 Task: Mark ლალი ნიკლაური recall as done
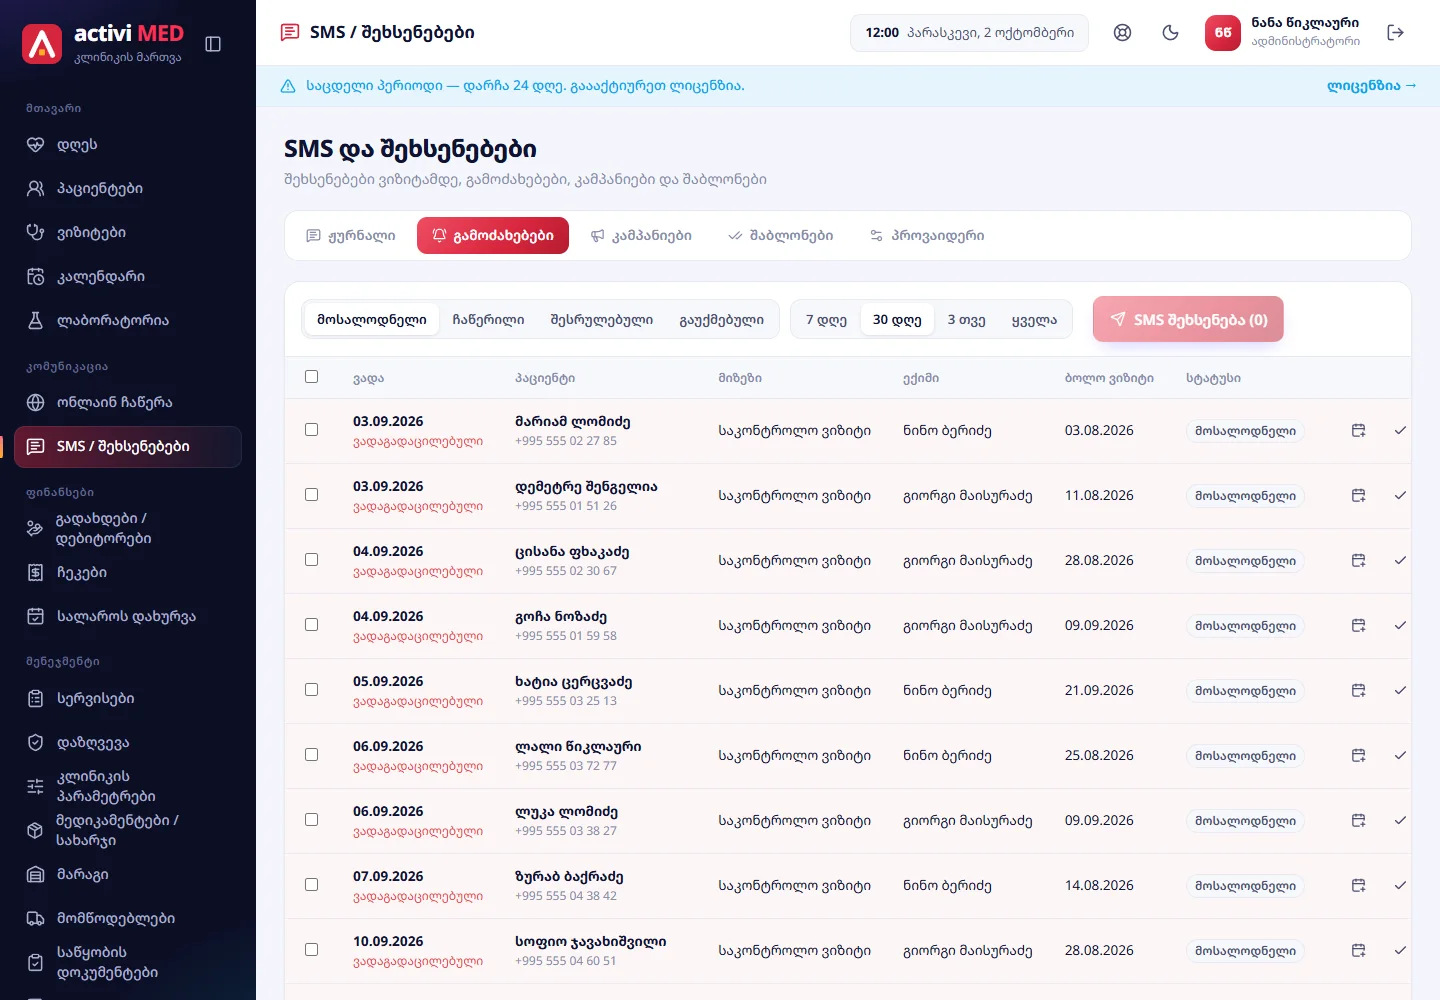coord(1400,755)
